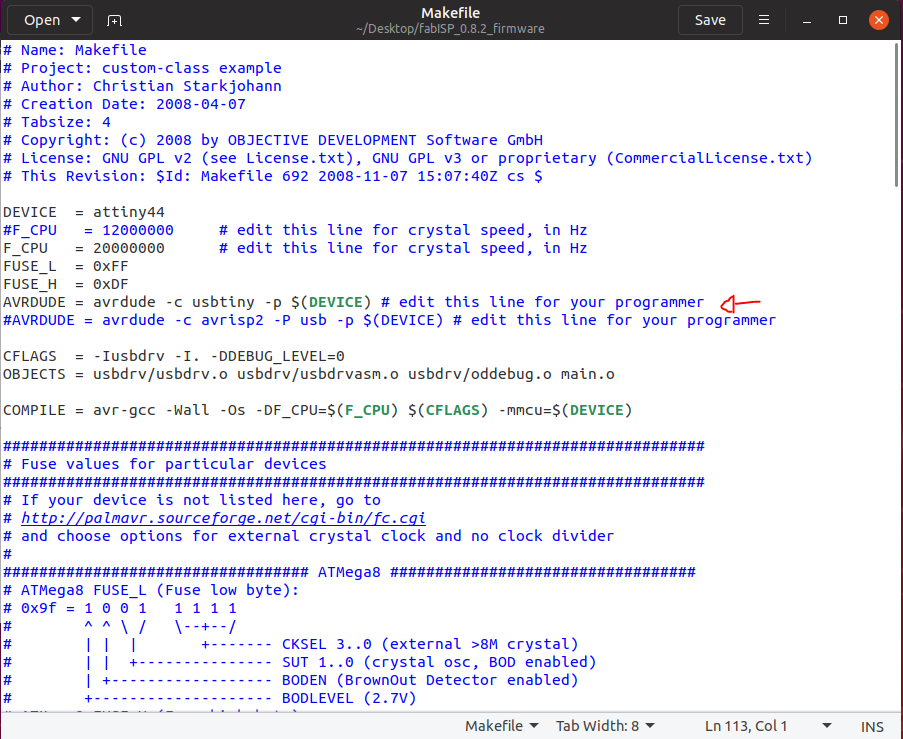
Task: Expand recent files arrow next to Open
Action: (76, 20)
